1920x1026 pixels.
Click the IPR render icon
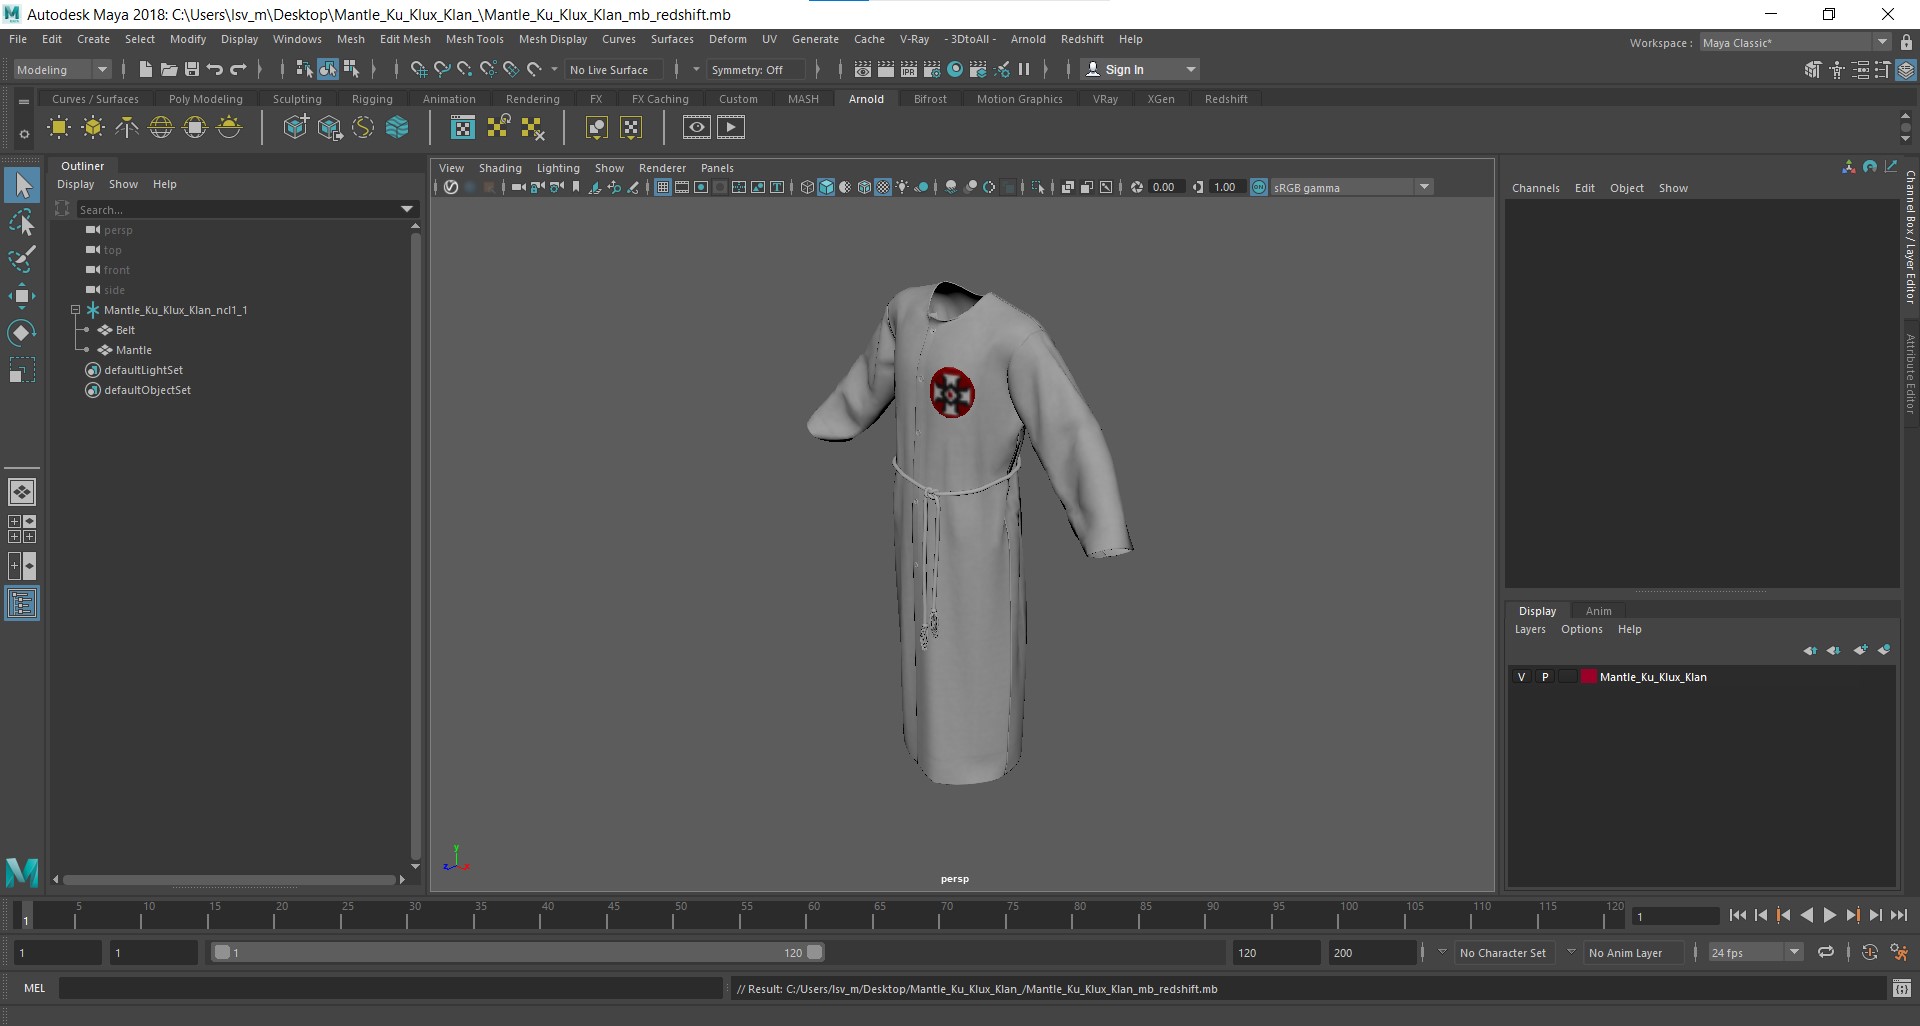coord(909,69)
